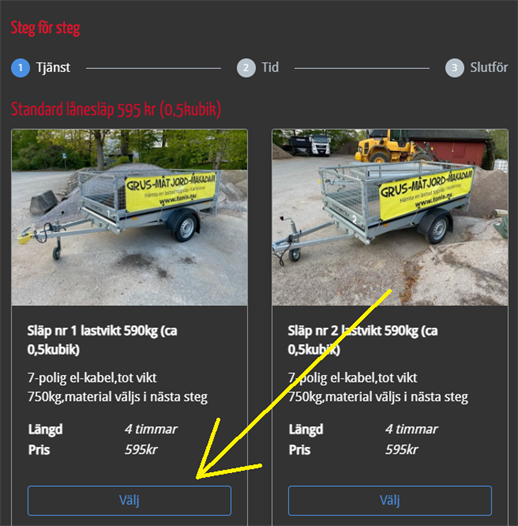Click the Standard lånesläp 595 kr heading
The width and height of the screenshot is (518, 526).
(116, 109)
